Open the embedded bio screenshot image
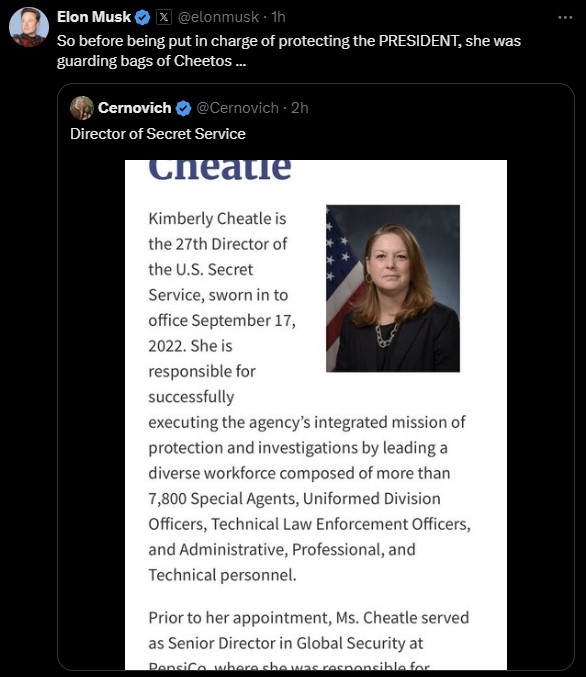 point(316,415)
